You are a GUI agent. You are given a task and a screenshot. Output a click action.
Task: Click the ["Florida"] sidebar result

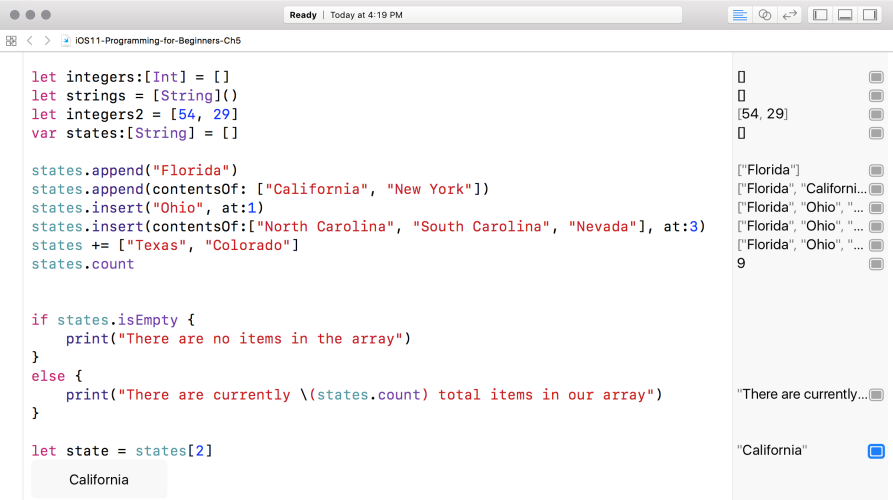[768, 170]
